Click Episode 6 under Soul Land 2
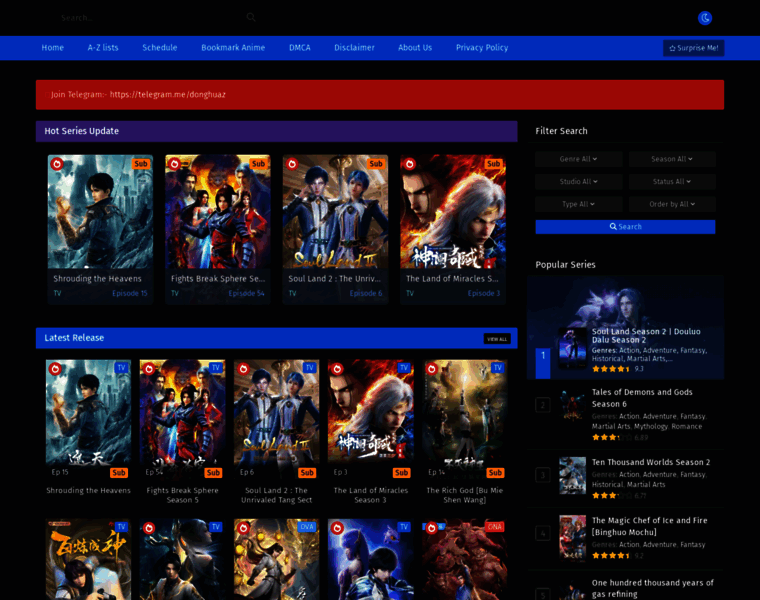The height and width of the screenshot is (600, 760). pyautogui.click(x=365, y=293)
